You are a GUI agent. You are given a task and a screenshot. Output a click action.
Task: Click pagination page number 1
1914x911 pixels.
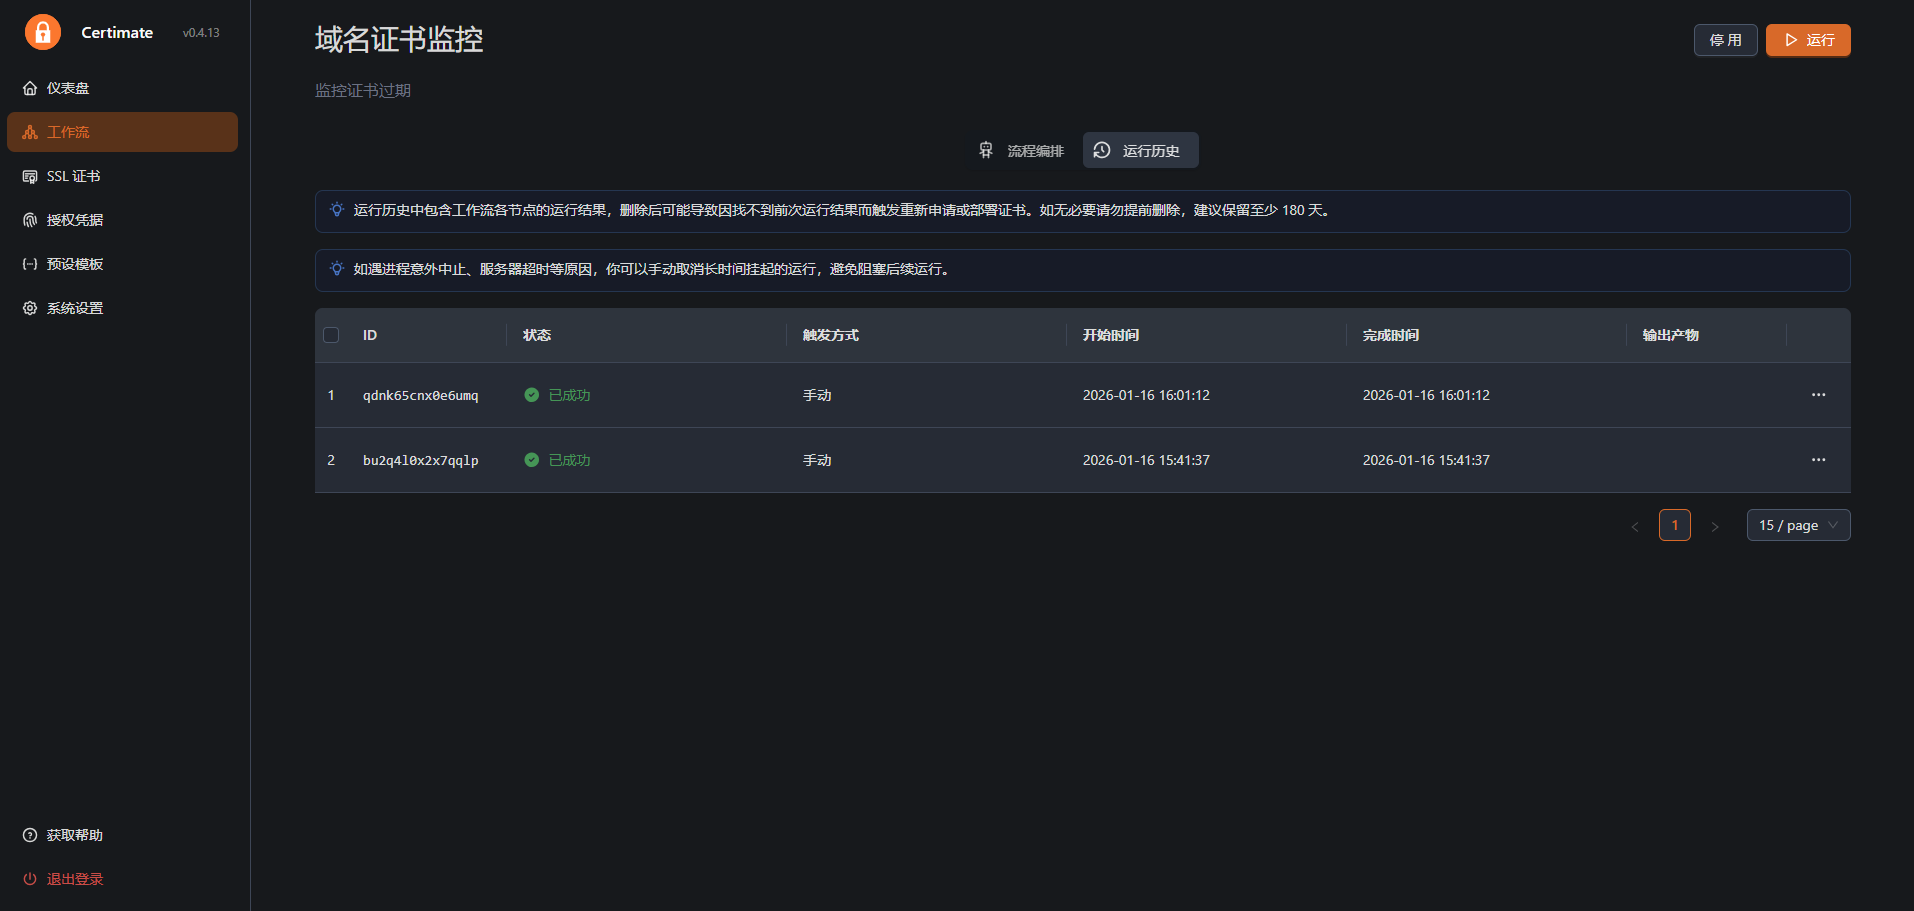[1675, 526]
